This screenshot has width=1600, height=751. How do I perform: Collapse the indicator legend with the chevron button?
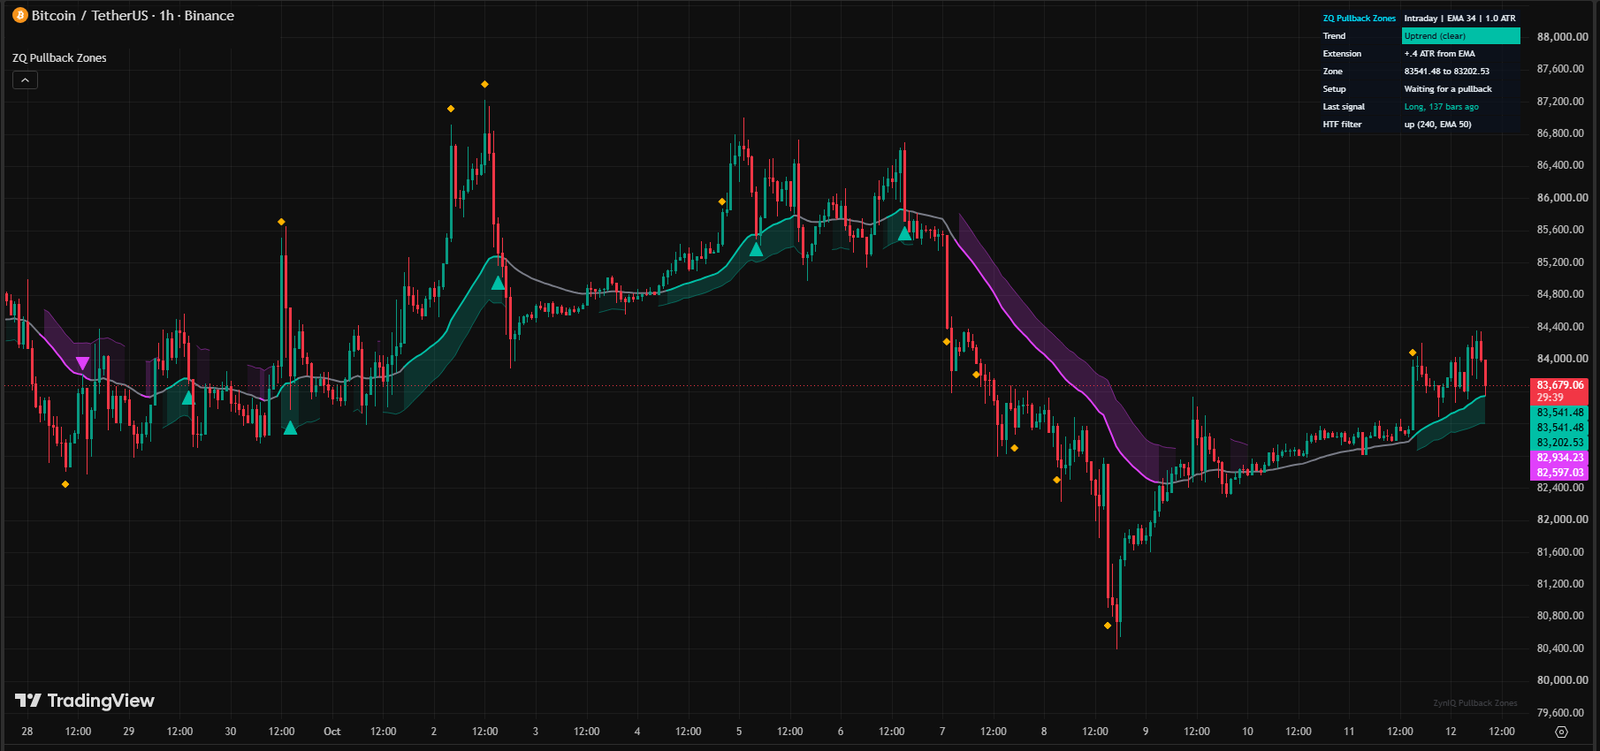(25, 80)
